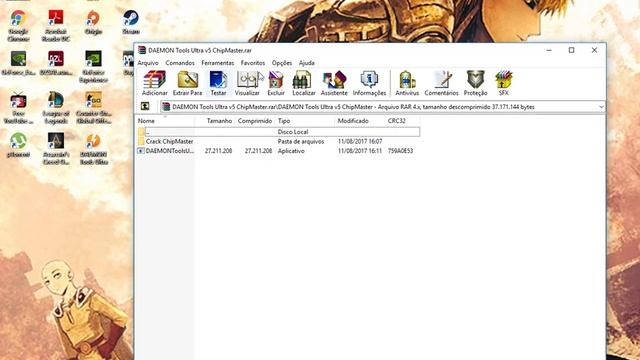Open GeForce Experience desktop shortcut

tap(93, 67)
